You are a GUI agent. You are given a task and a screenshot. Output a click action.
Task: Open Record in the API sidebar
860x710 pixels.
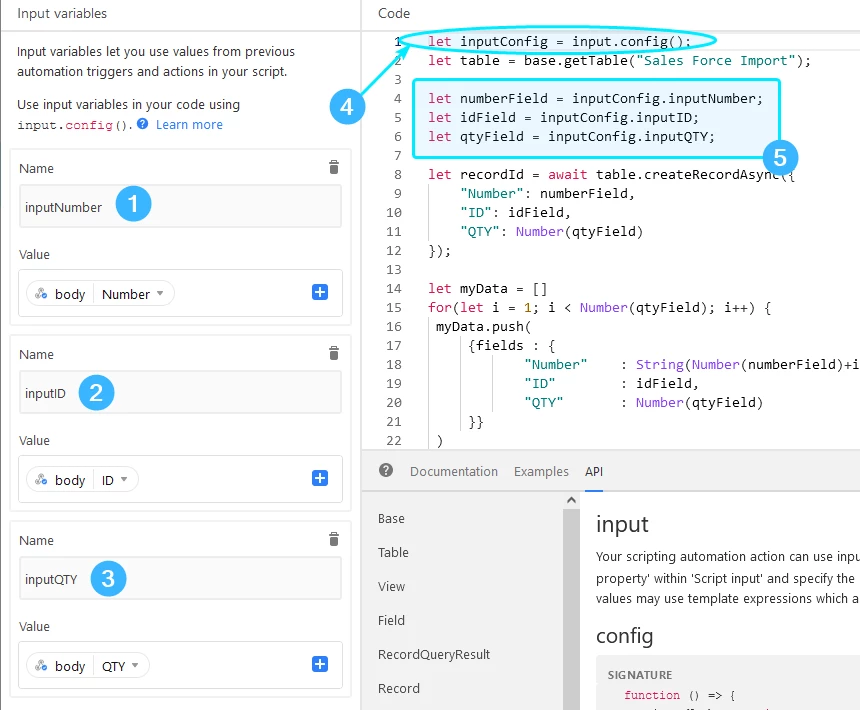[x=399, y=689]
